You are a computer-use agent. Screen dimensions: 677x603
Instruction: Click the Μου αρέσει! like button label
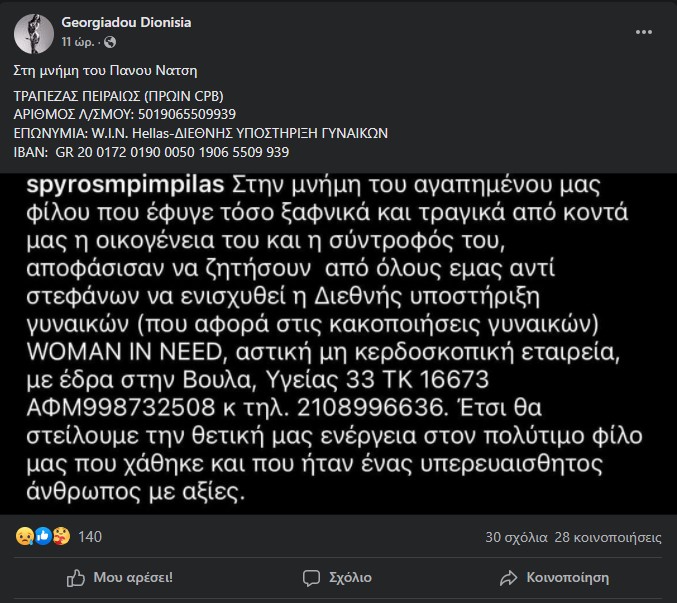133,578
